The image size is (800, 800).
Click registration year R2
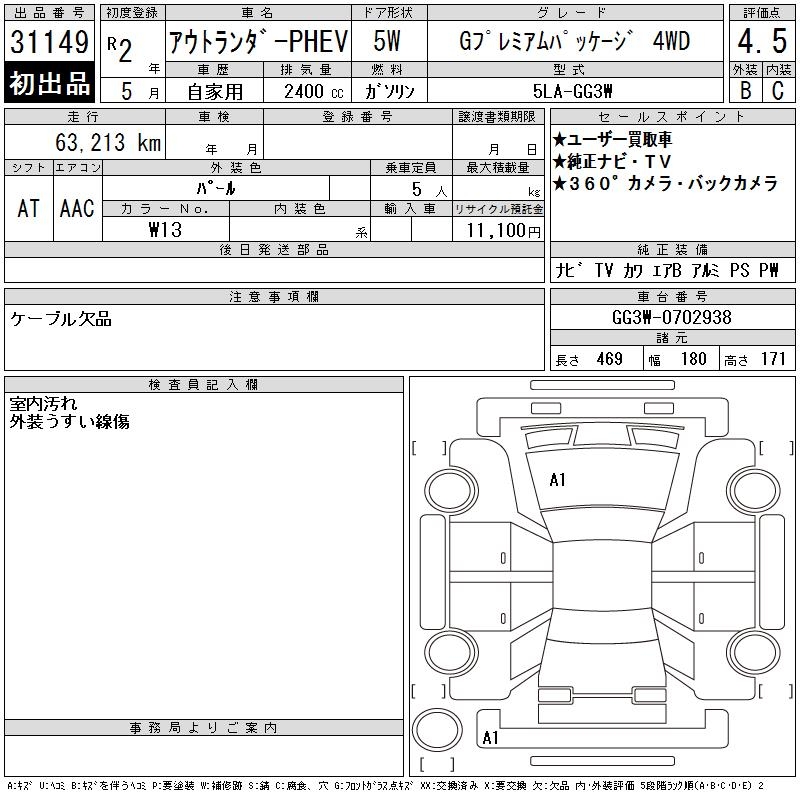pos(120,49)
